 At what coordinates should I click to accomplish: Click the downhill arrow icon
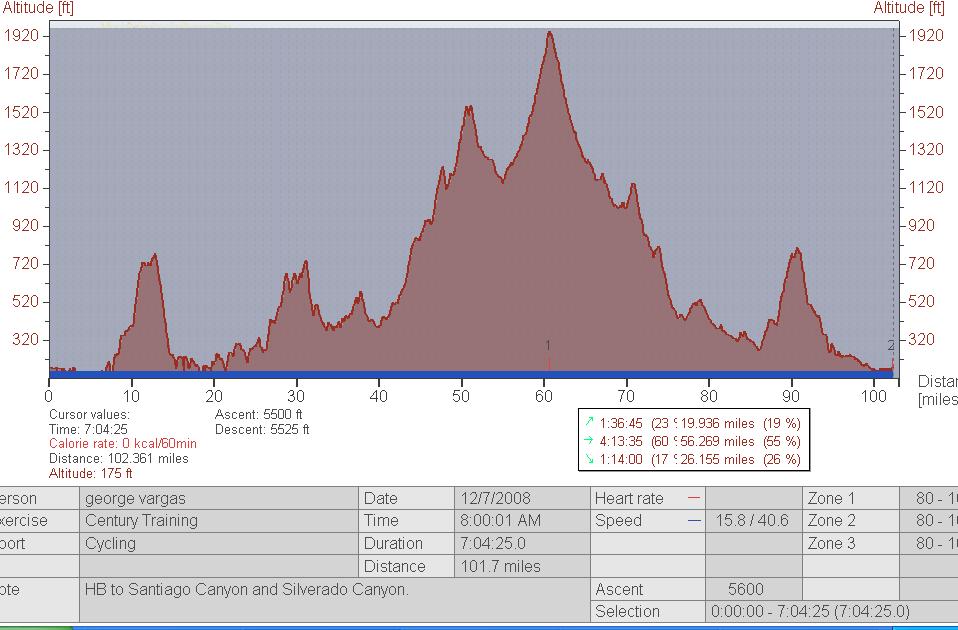590,459
